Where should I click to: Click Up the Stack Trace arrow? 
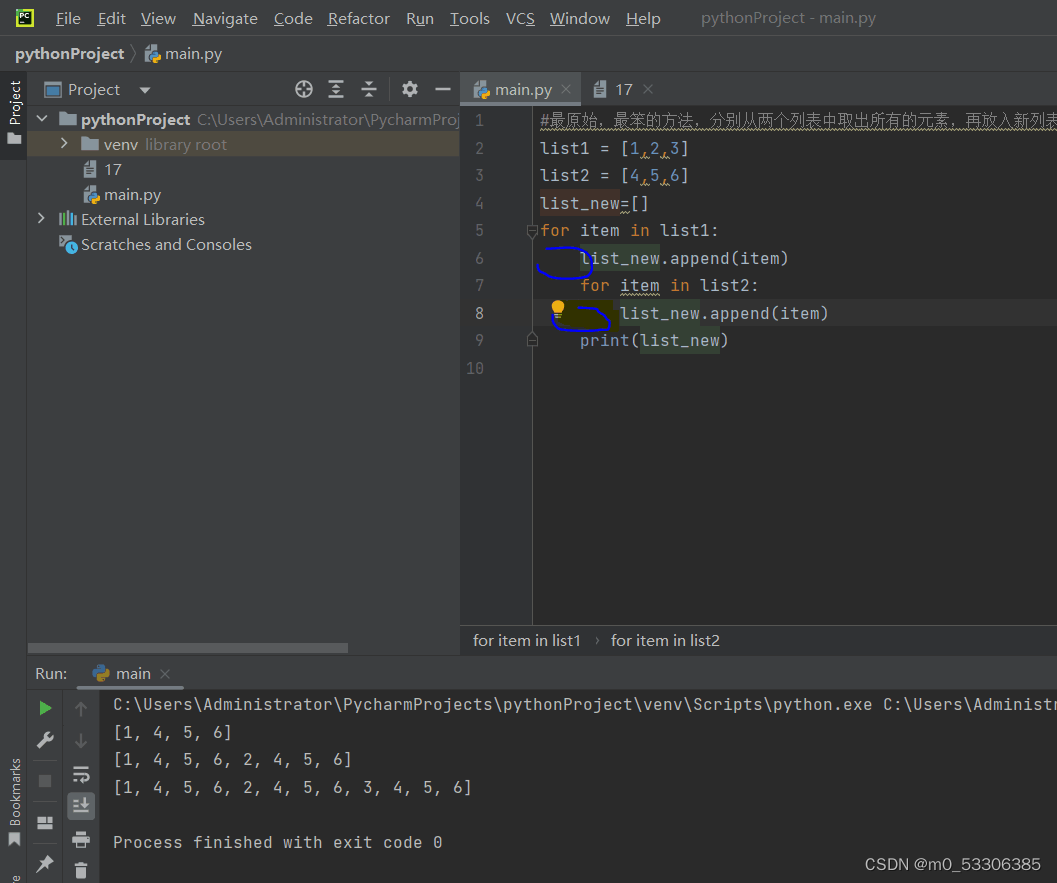click(x=81, y=708)
